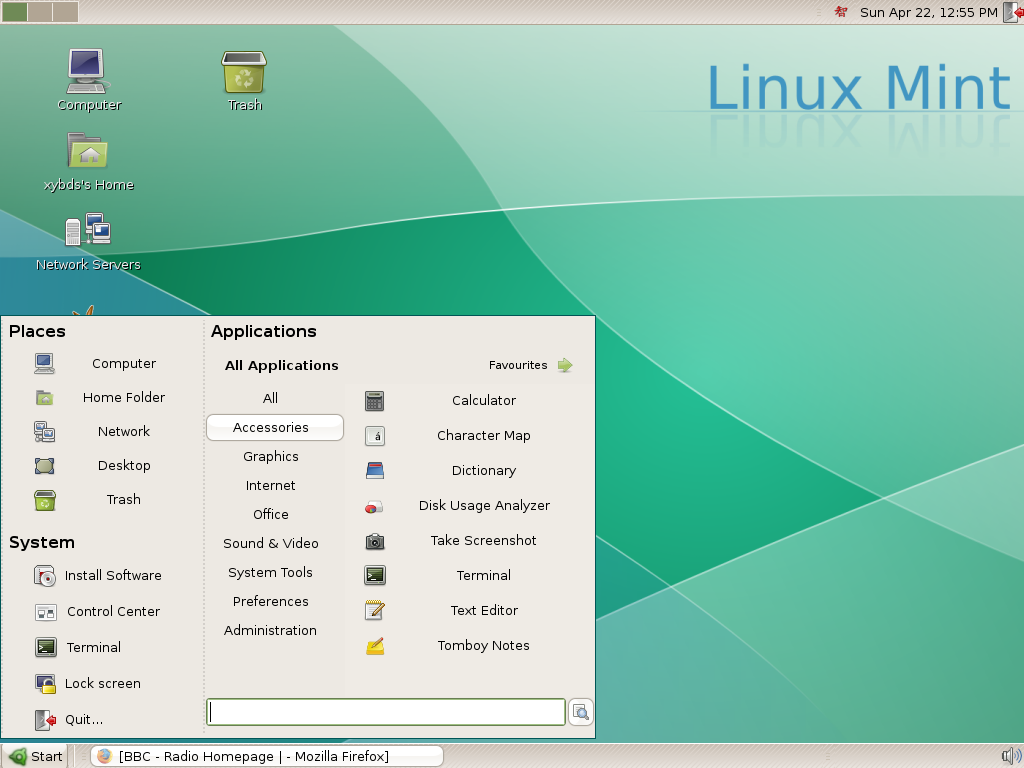Select the Preferences category
Viewport: 1024px width, 768px height.
(x=270, y=601)
